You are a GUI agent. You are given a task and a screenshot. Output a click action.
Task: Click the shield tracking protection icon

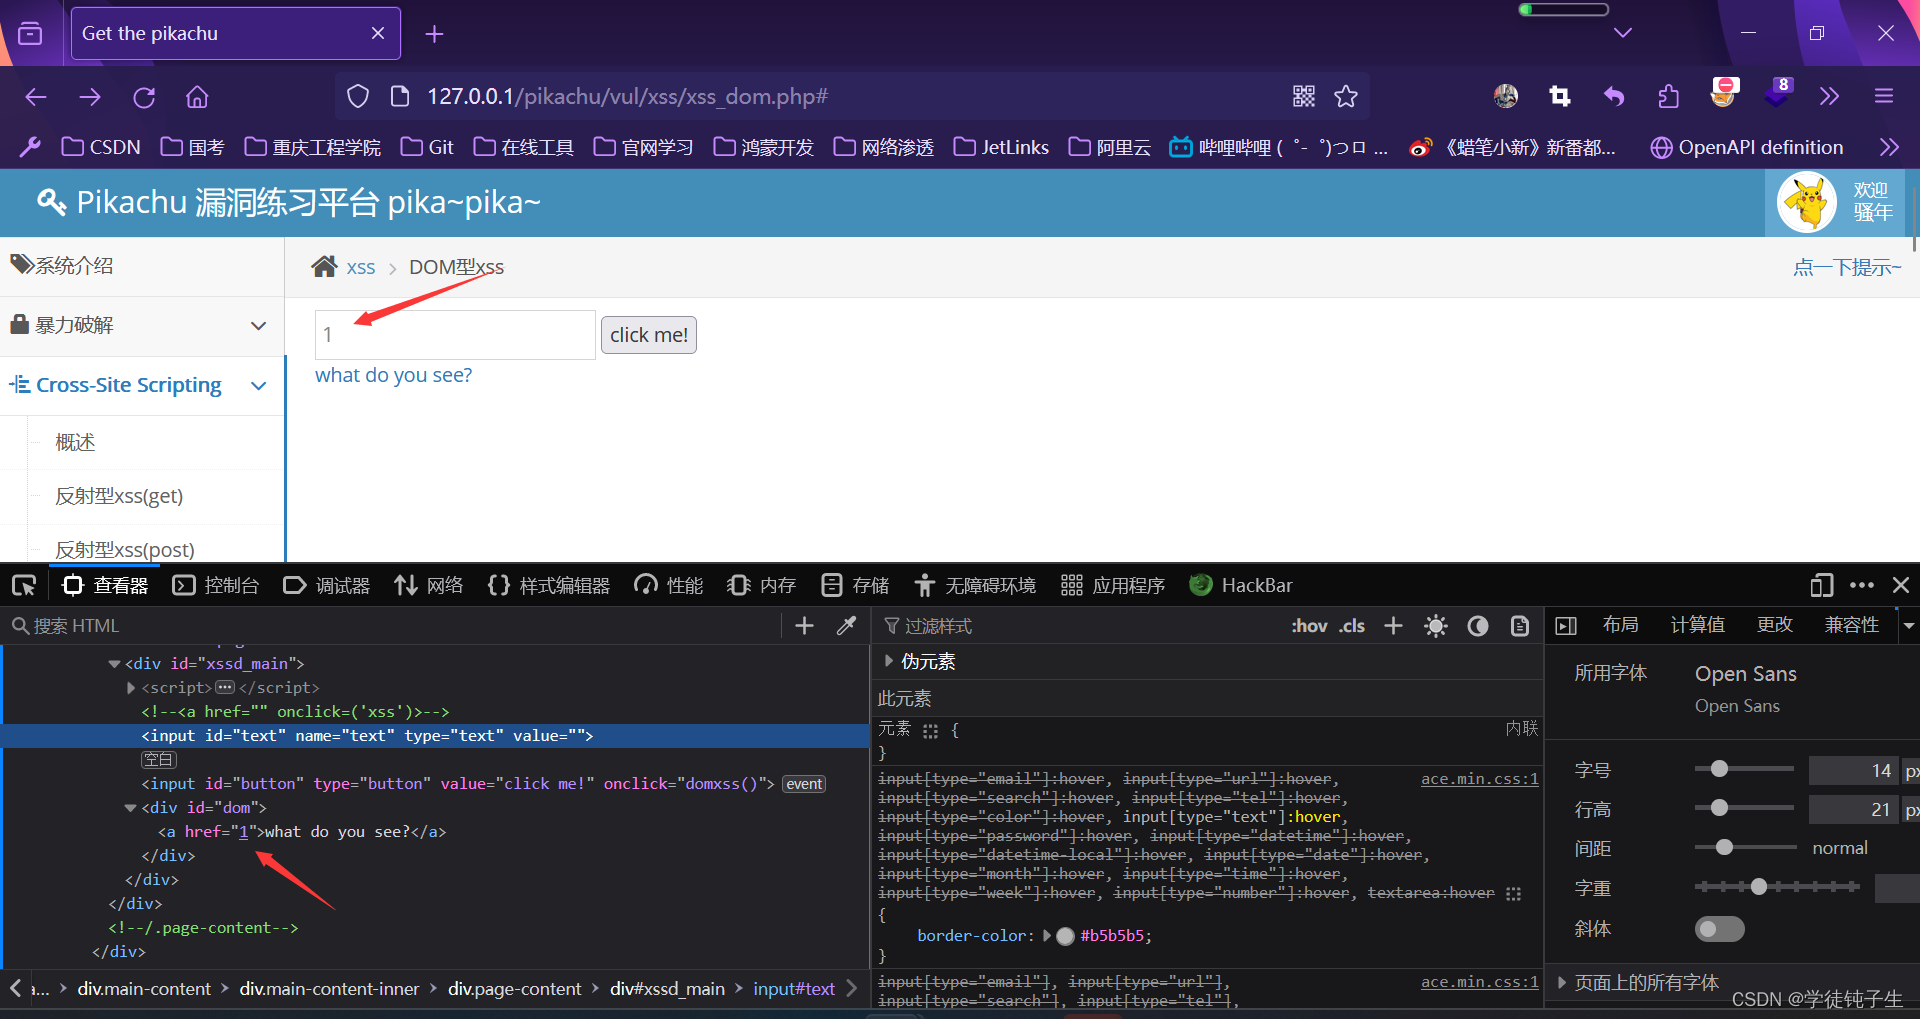click(358, 96)
